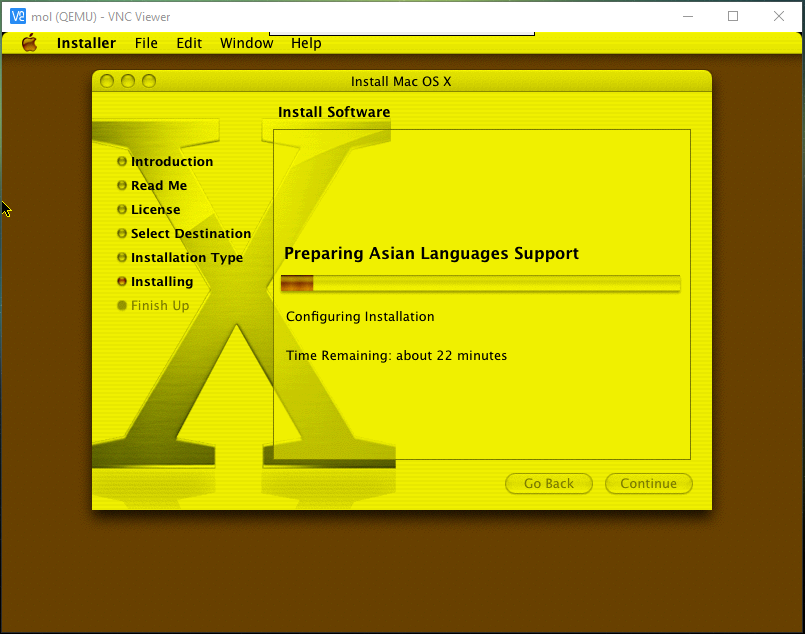Click the installer window minimize light
This screenshot has width=805, height=634.
pos(128,81)
